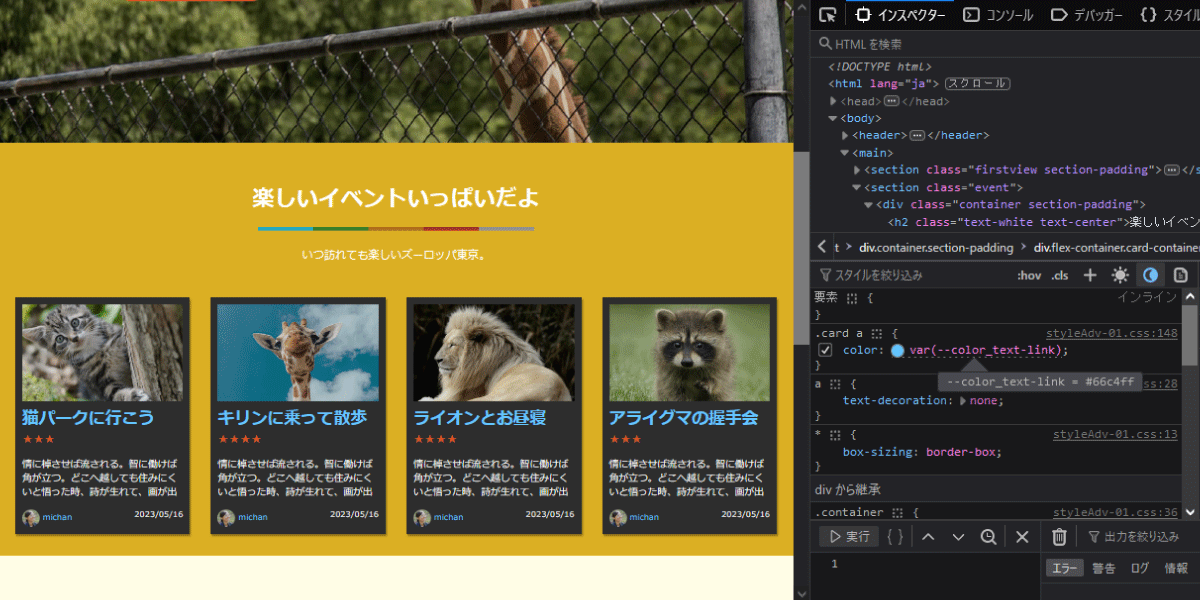
Task: Toggle light color scheme simulation sun icon
Action: click(1120, 275)
